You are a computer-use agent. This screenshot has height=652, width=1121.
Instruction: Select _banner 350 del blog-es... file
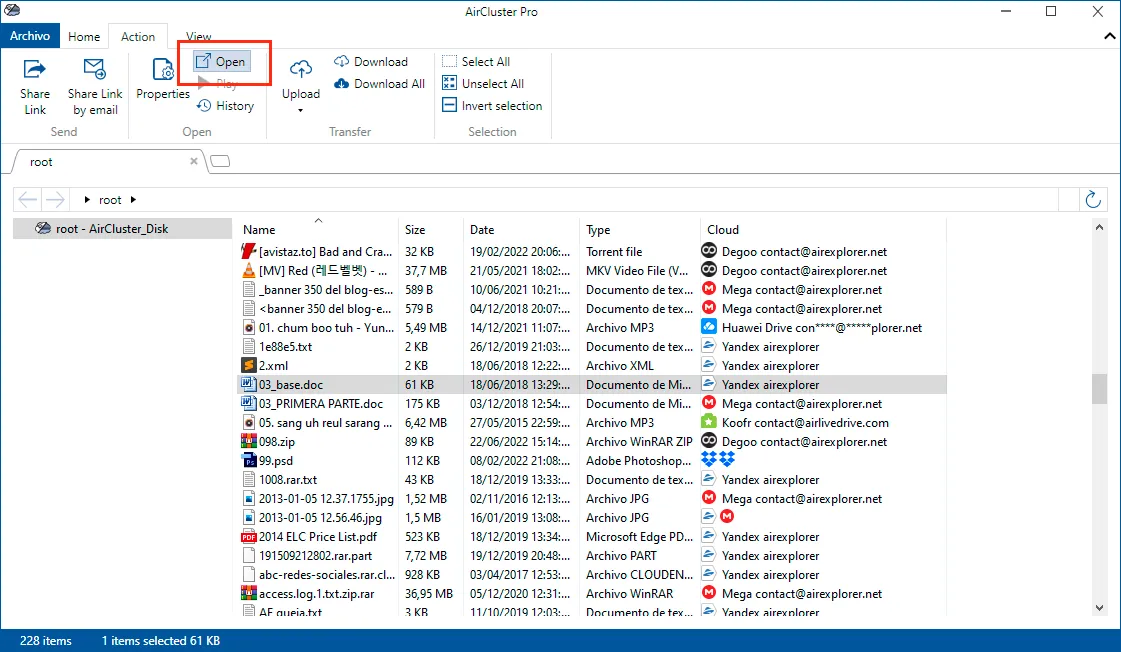pos(326,290)
